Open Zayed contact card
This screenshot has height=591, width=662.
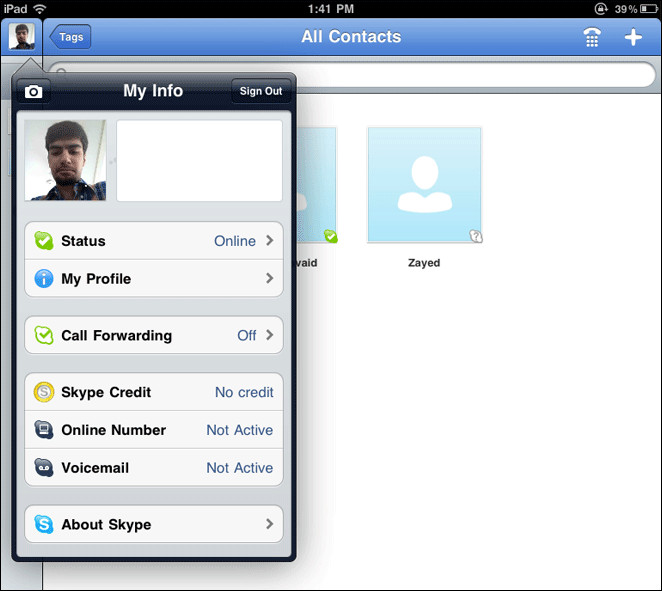(424, 185)
